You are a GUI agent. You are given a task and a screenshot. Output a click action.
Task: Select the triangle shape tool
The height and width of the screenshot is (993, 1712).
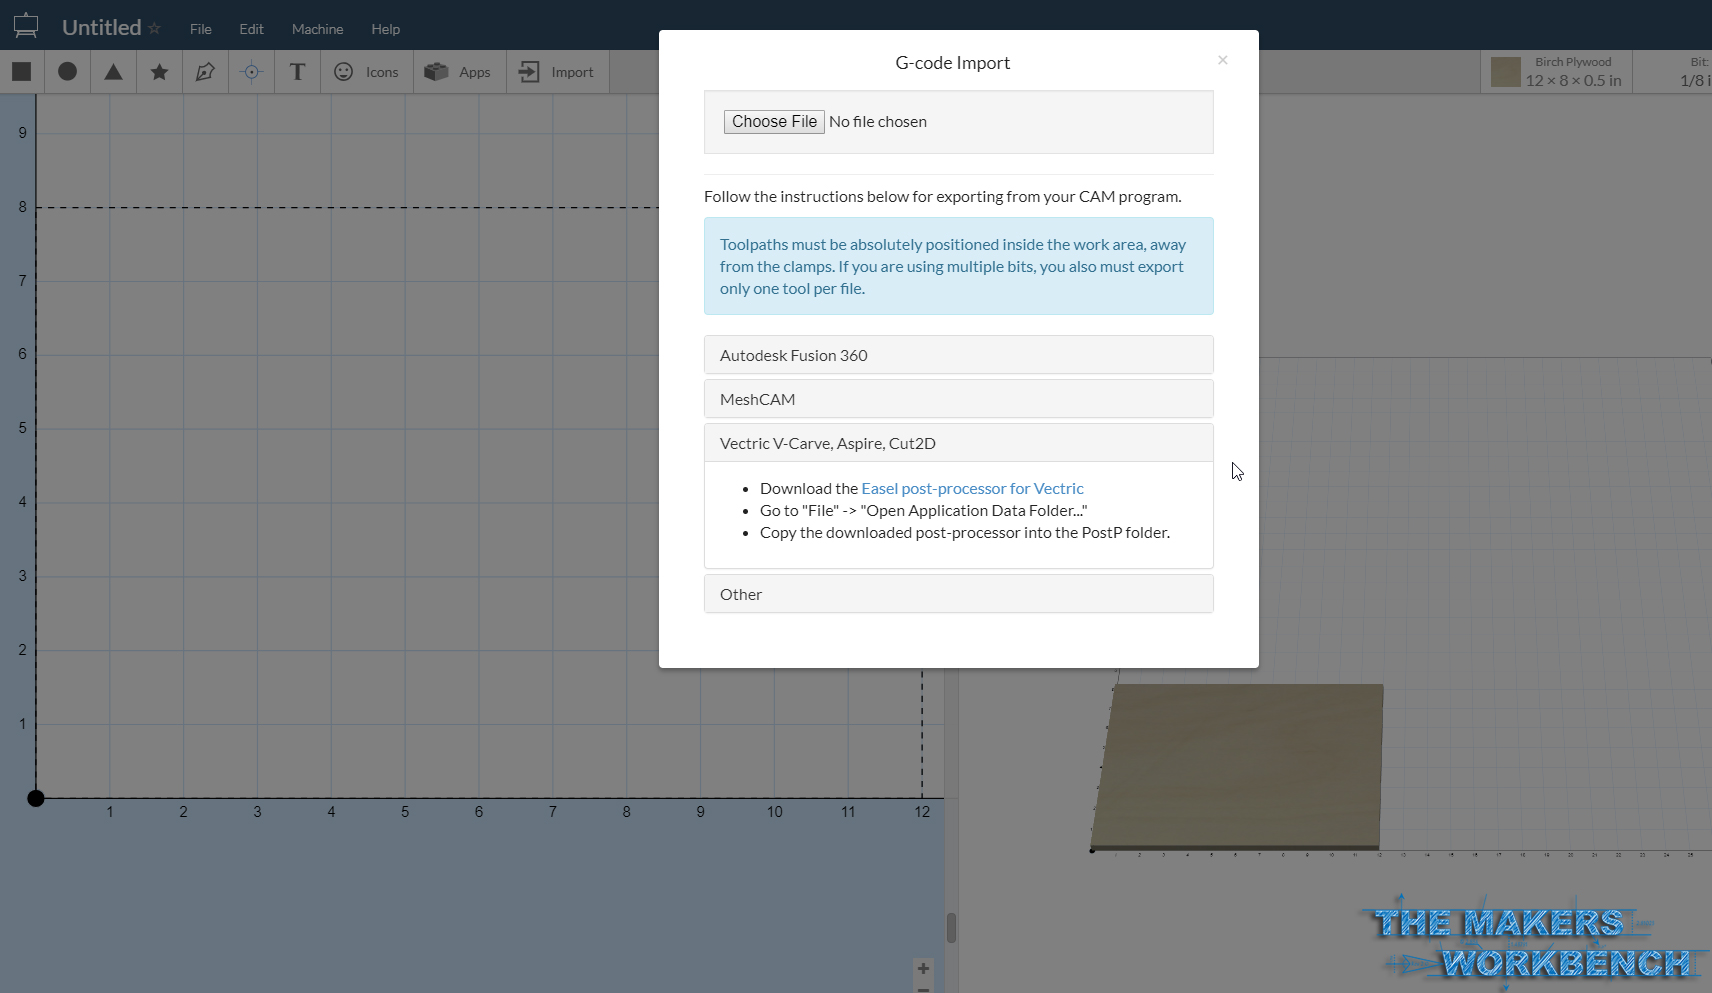tap(113, 71)
